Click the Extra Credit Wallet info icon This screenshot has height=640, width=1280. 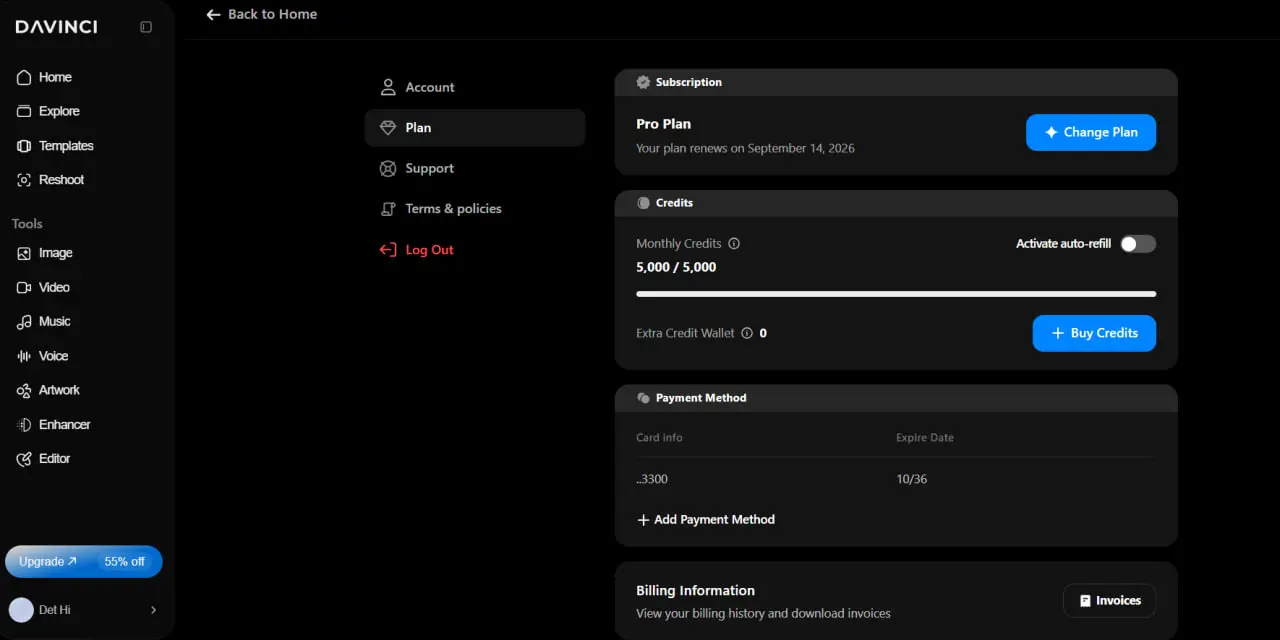click(x=747, y=333)
